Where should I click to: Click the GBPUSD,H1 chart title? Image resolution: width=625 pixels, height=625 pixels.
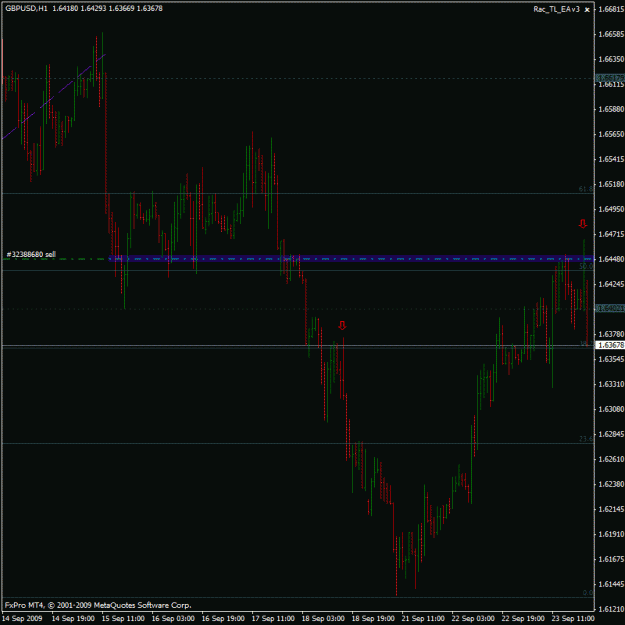click(26, 8)
